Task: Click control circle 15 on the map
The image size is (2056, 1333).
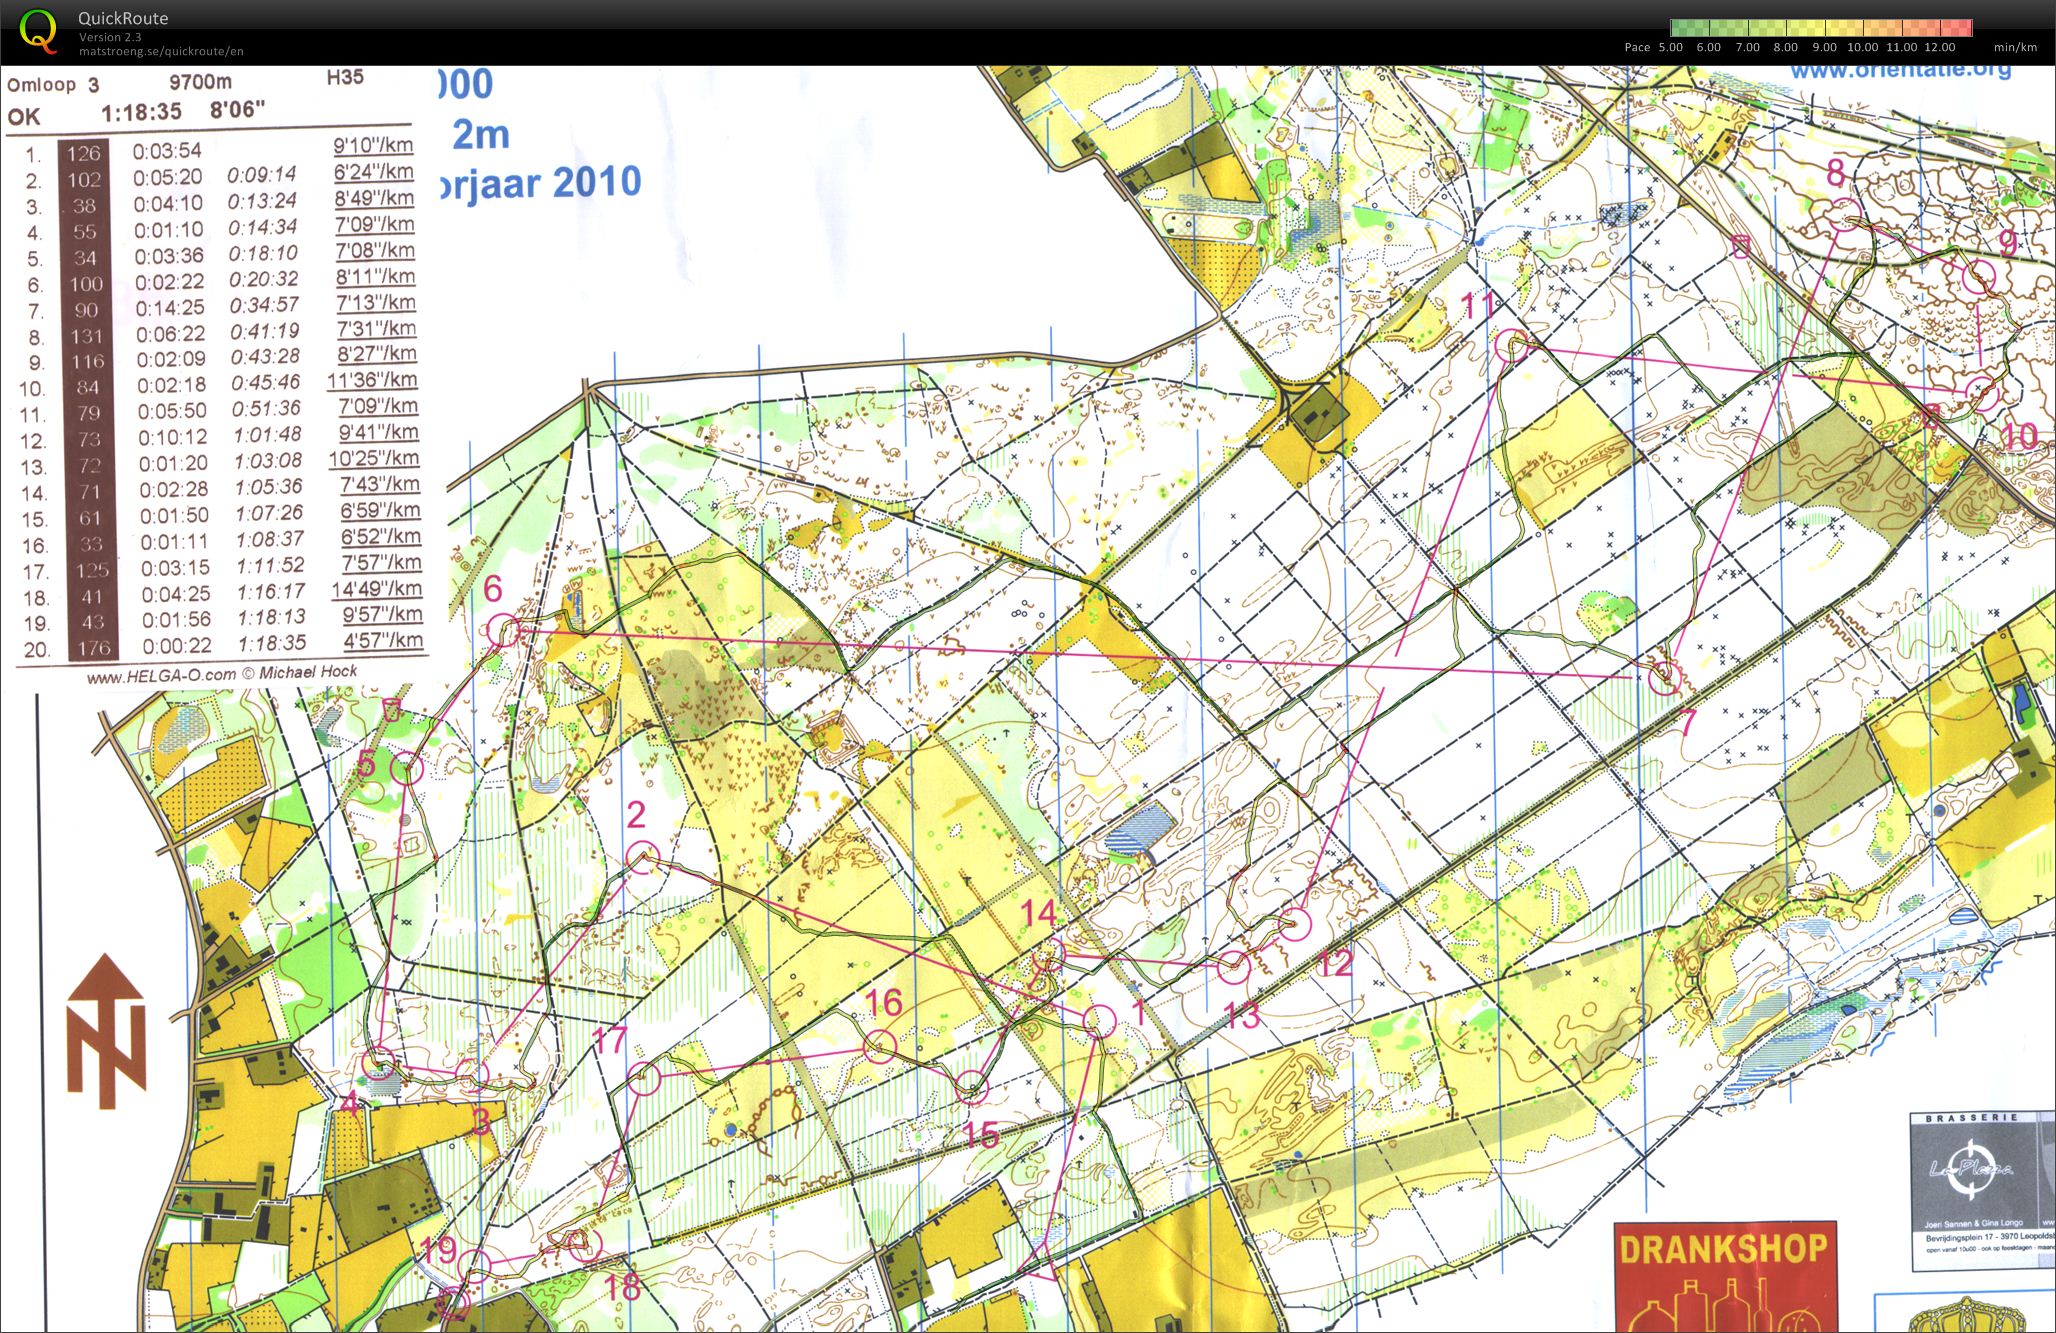Action: [x=972, y=1087]
